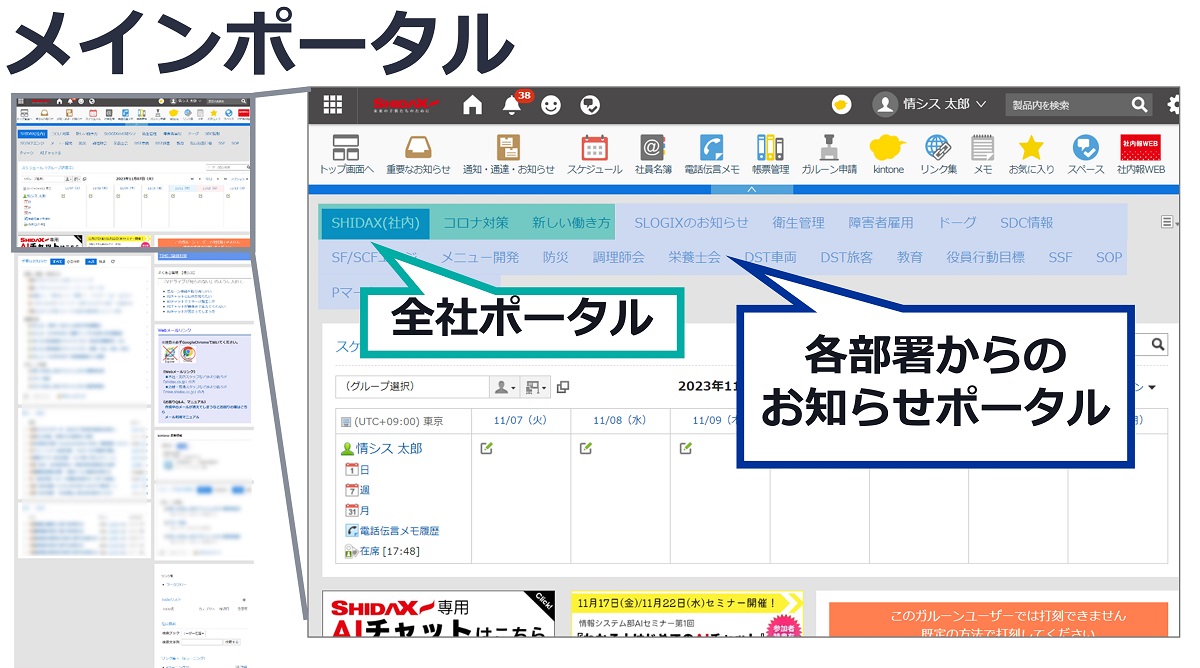Image resolution: width=1200 pixels, height=668 pixels.
Task: Select the 栄養士会 tab
Action: (696, 257)
